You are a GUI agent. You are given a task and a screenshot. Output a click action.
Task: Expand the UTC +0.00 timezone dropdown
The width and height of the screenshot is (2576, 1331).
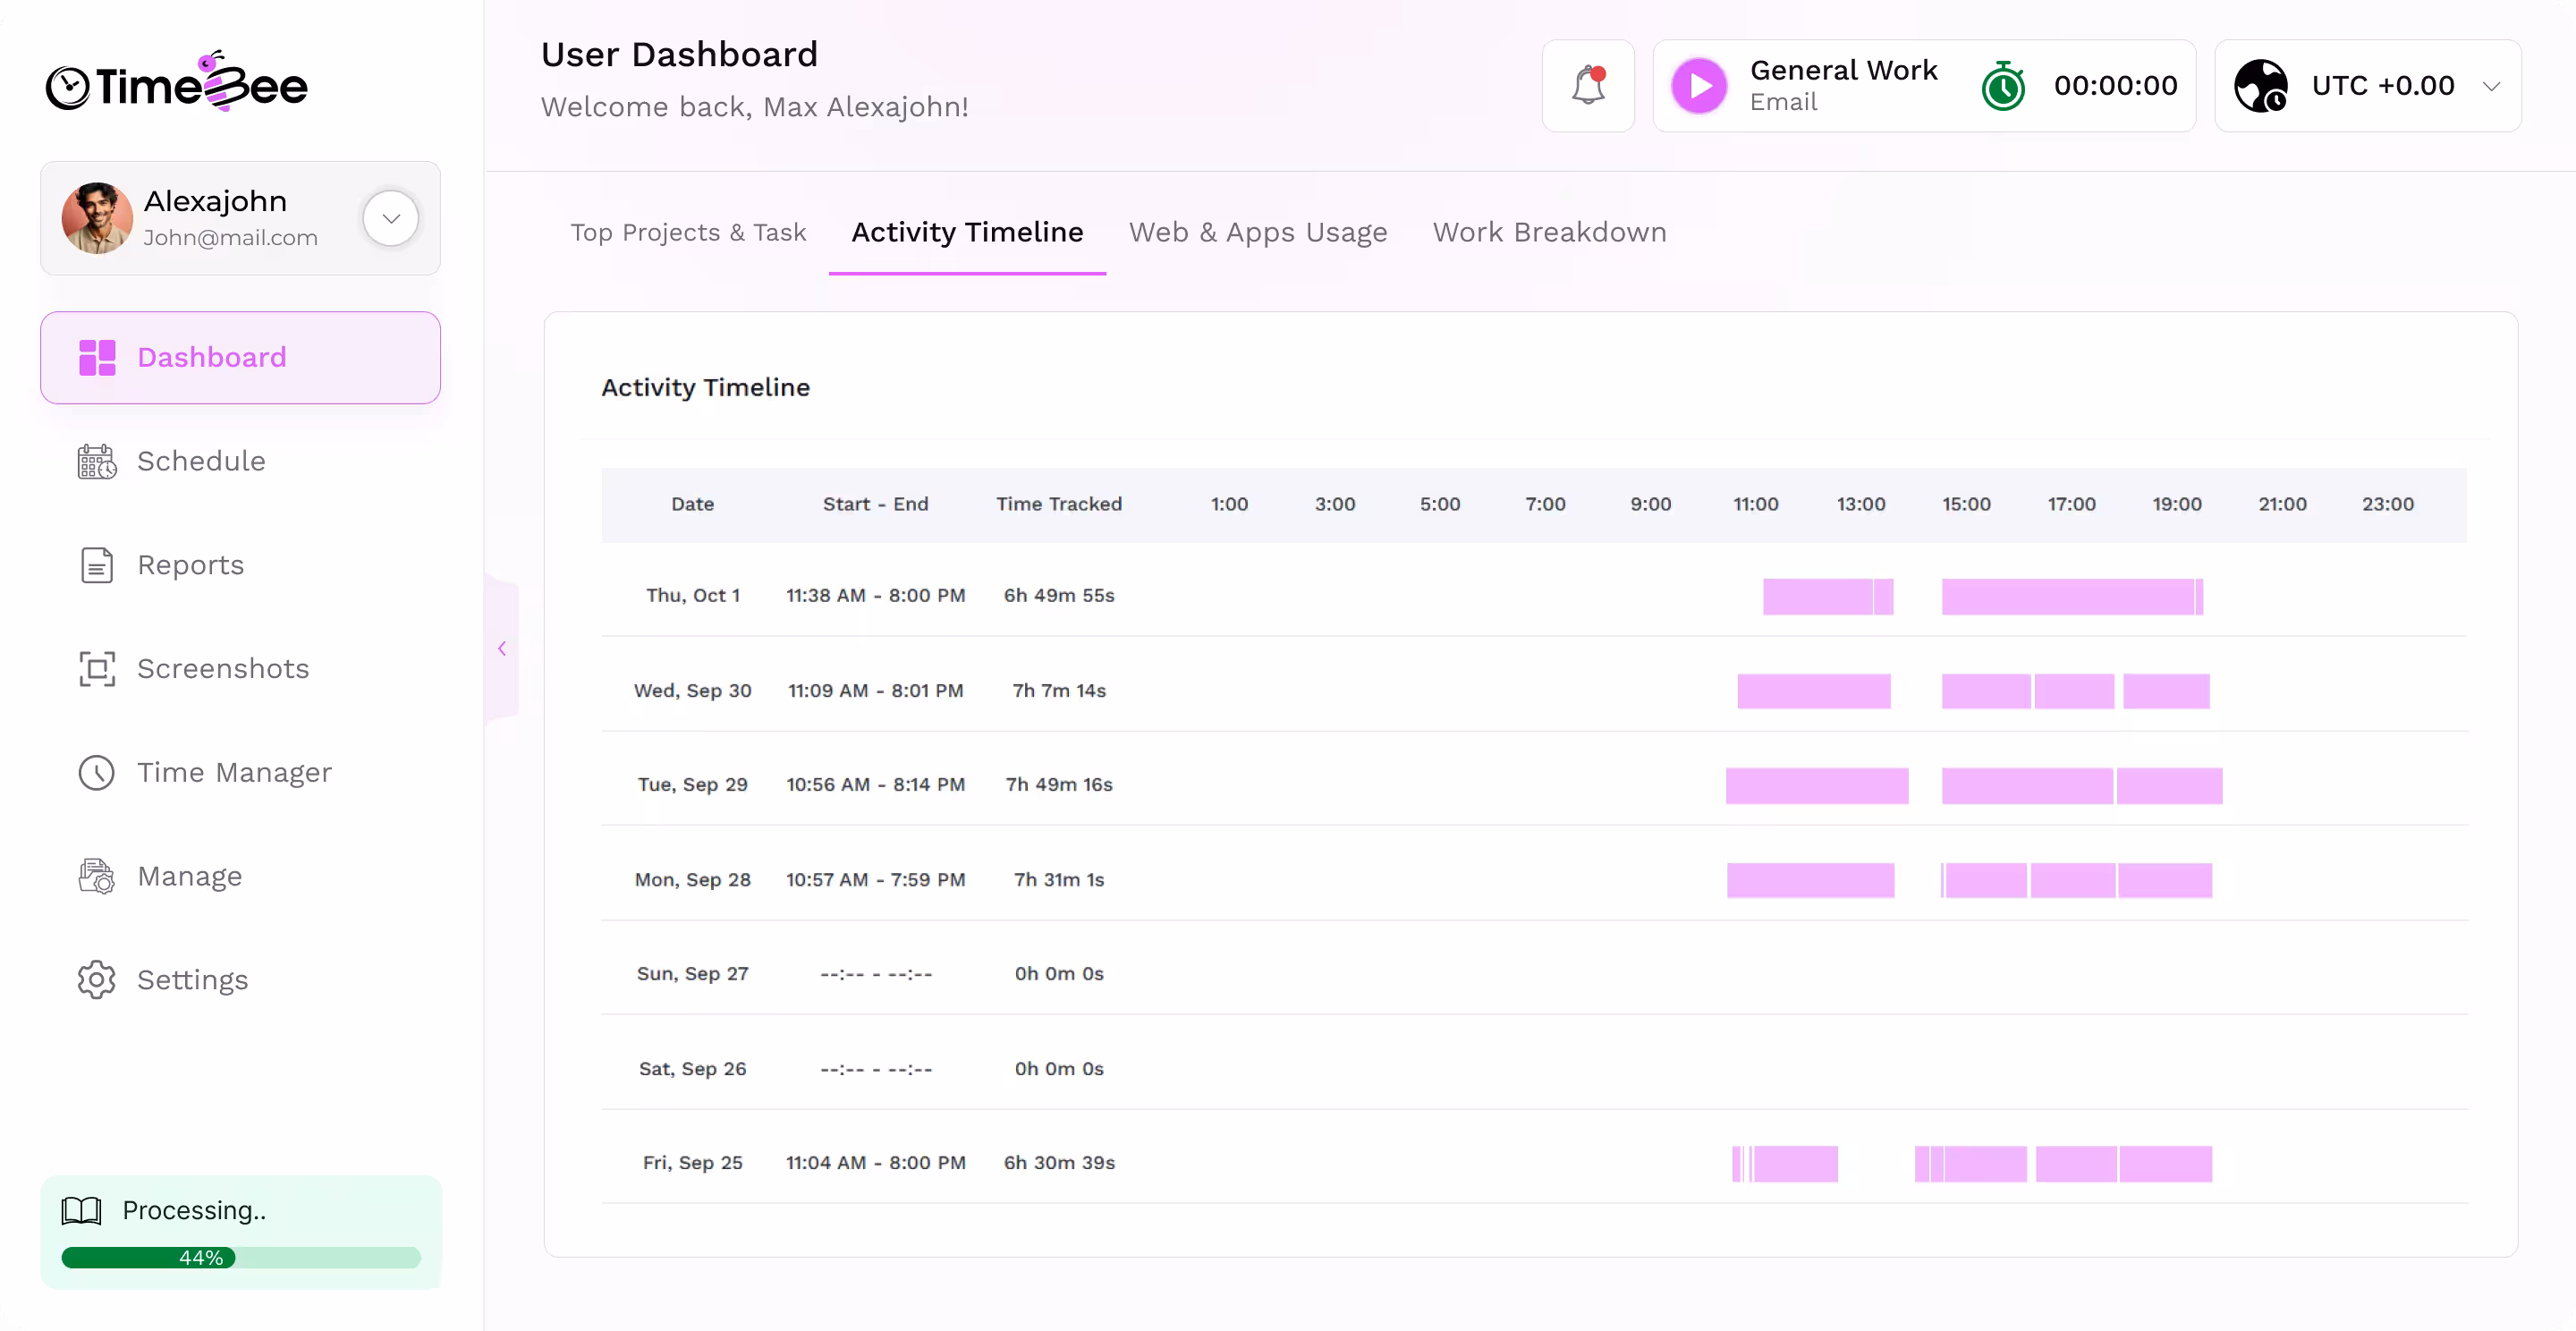[x=2492, y=86]
